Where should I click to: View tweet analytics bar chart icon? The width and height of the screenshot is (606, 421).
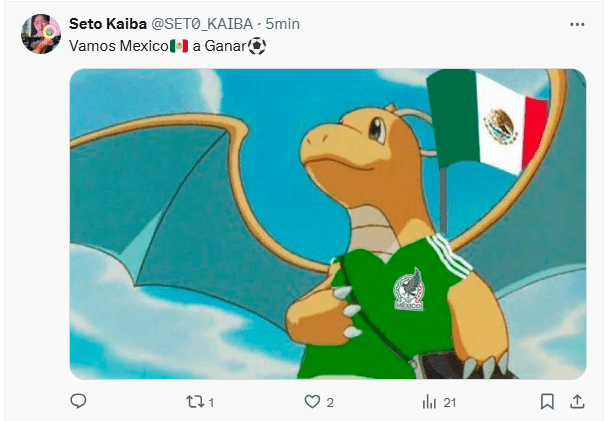(429, 402)
